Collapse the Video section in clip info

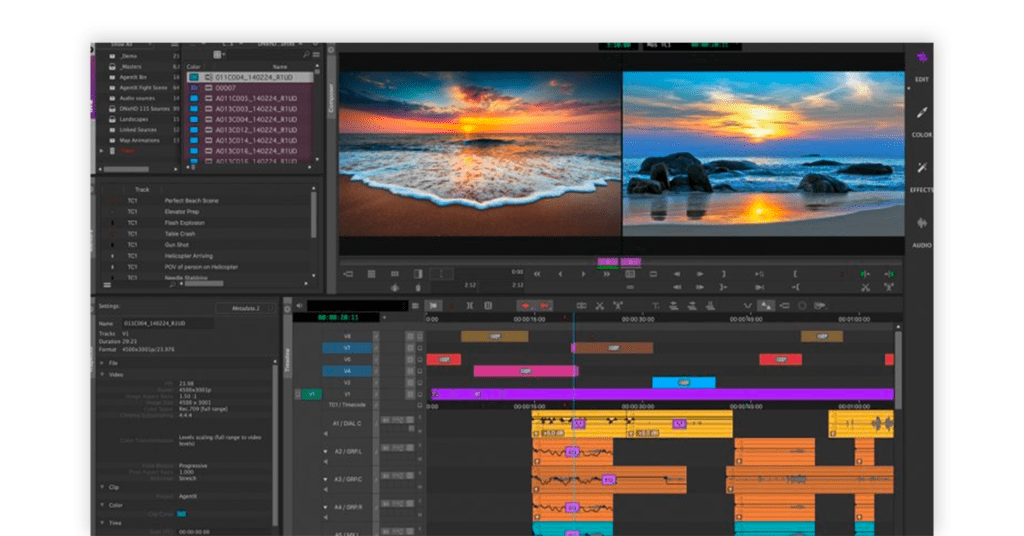click(103, 375)
